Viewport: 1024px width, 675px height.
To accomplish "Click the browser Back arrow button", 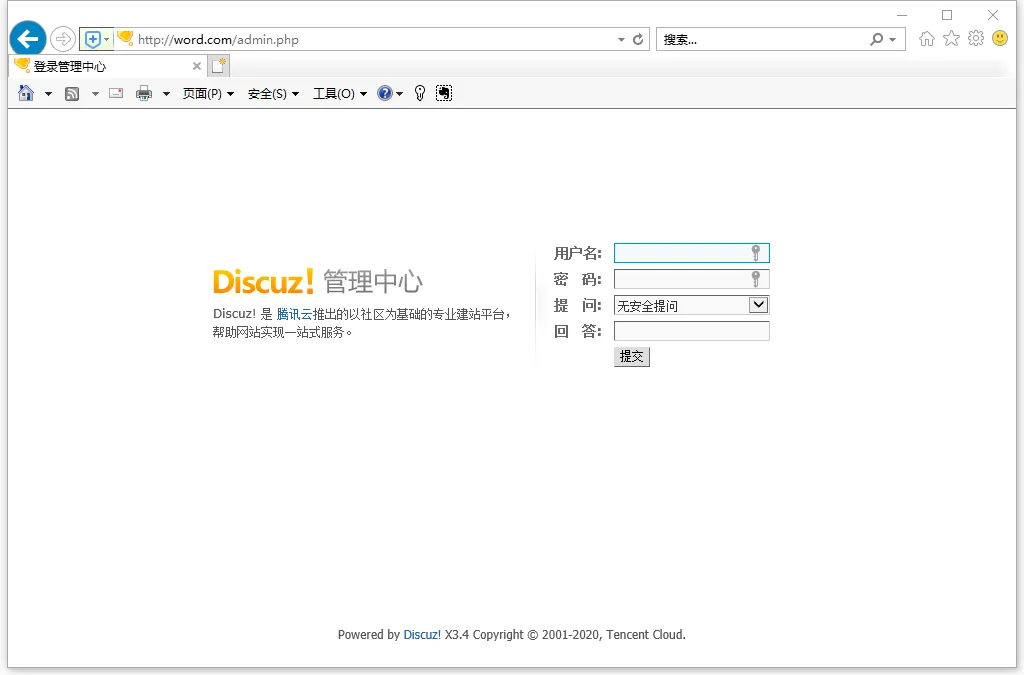I will 28,39.
